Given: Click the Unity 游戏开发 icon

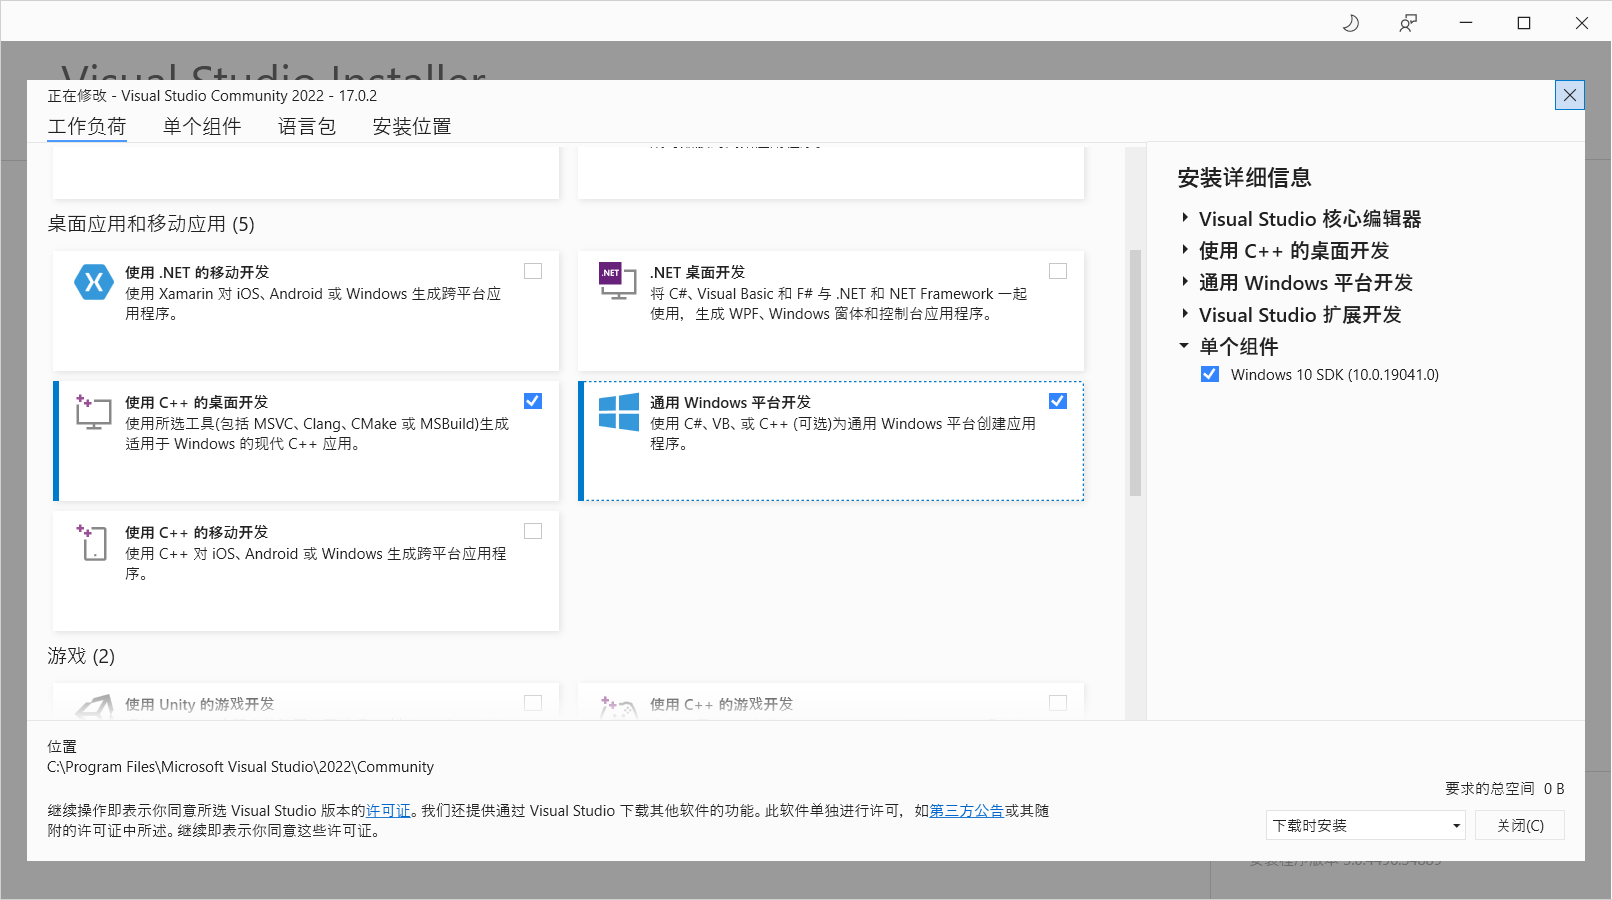Looking at the screenshot, I should click(x=93, y=705).
